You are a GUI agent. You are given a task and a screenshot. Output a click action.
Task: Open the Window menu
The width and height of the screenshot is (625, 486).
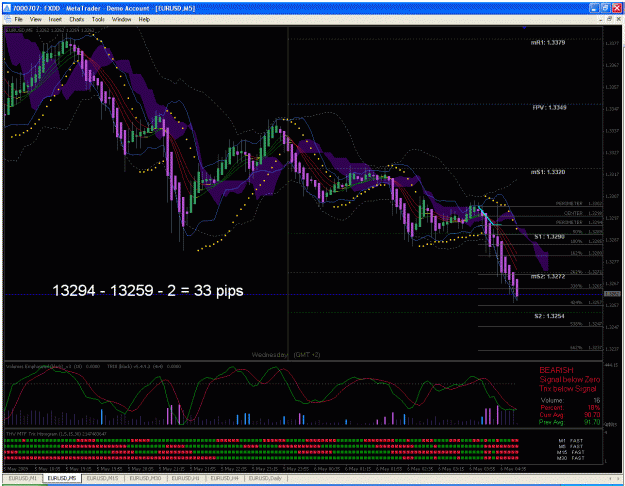tap(121, 19)
